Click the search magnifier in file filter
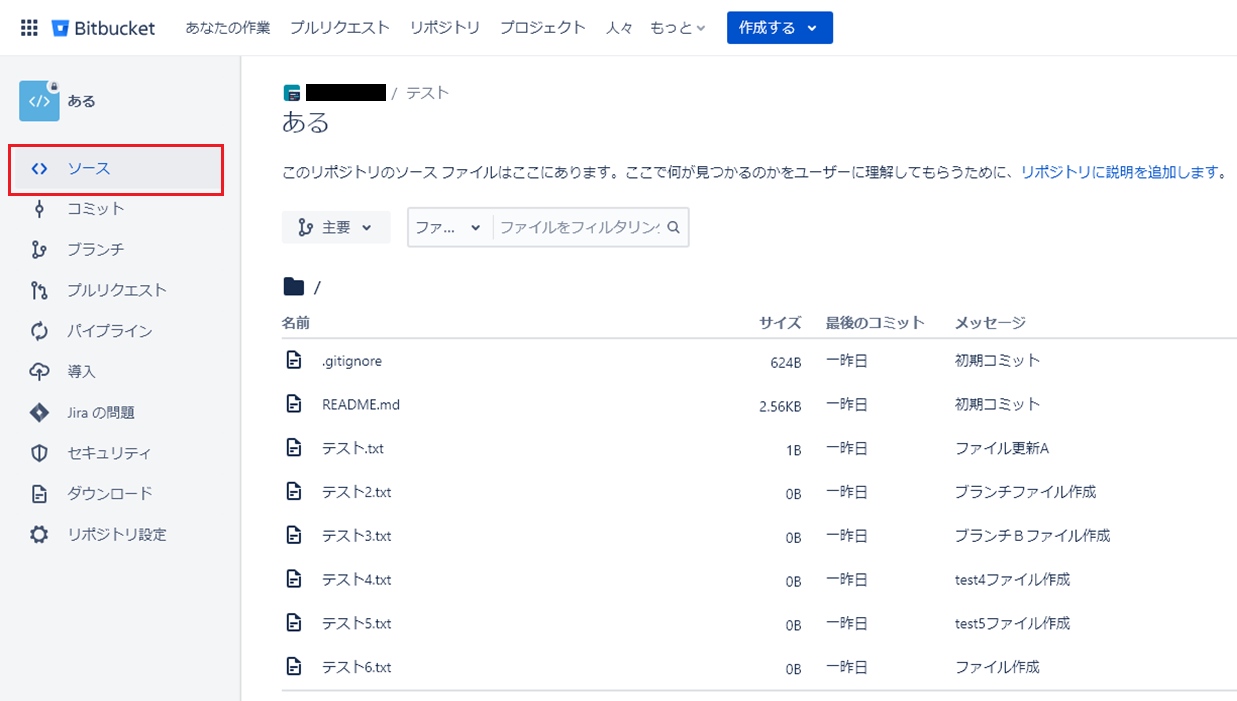The width and height of the screenshot is (1237, 701). [x=674, y=227]
